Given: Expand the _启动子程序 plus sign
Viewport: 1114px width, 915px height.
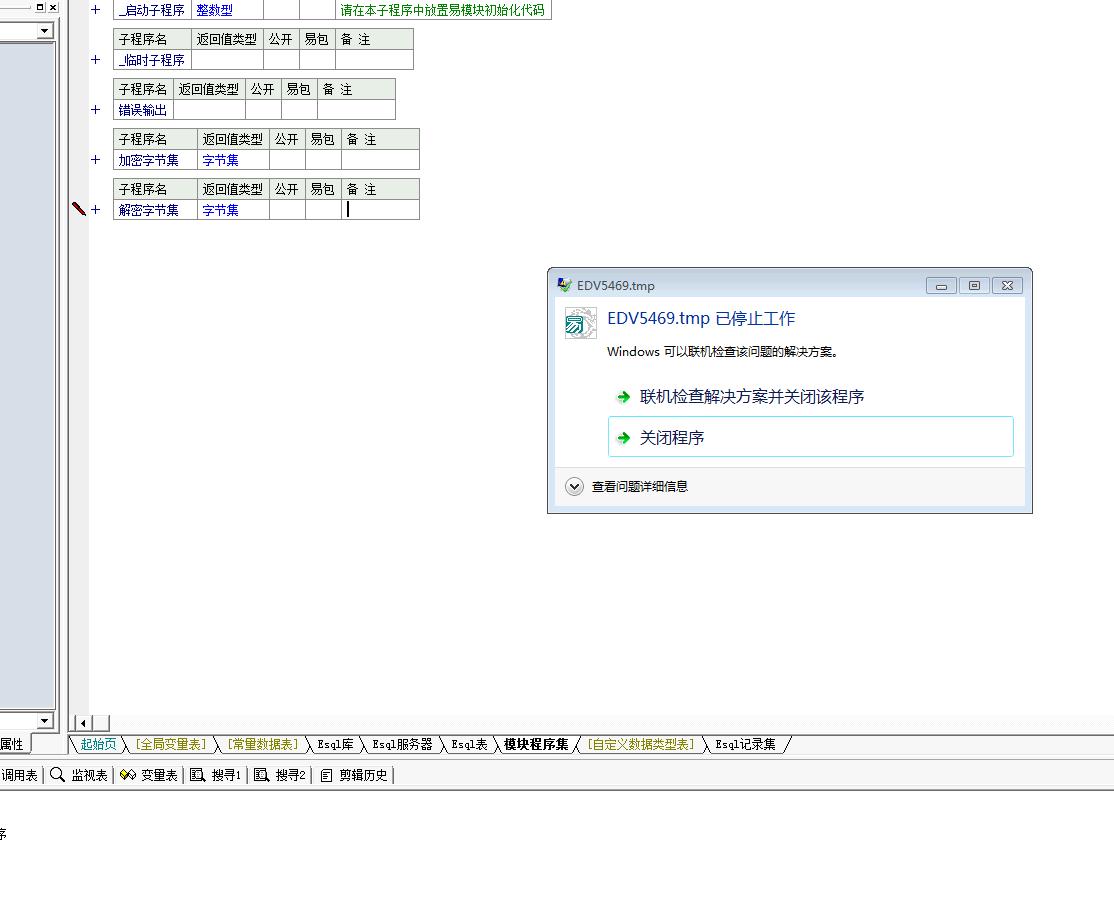Looking at the screenshot, I should point(95,10).
